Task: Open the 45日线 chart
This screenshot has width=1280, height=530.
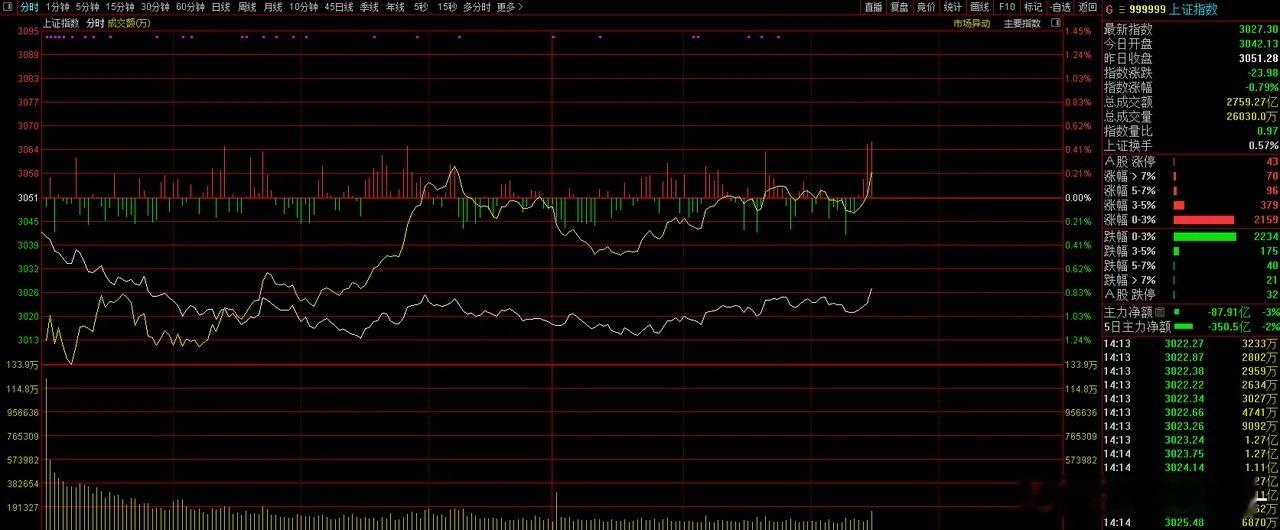Action: point(339,7)
